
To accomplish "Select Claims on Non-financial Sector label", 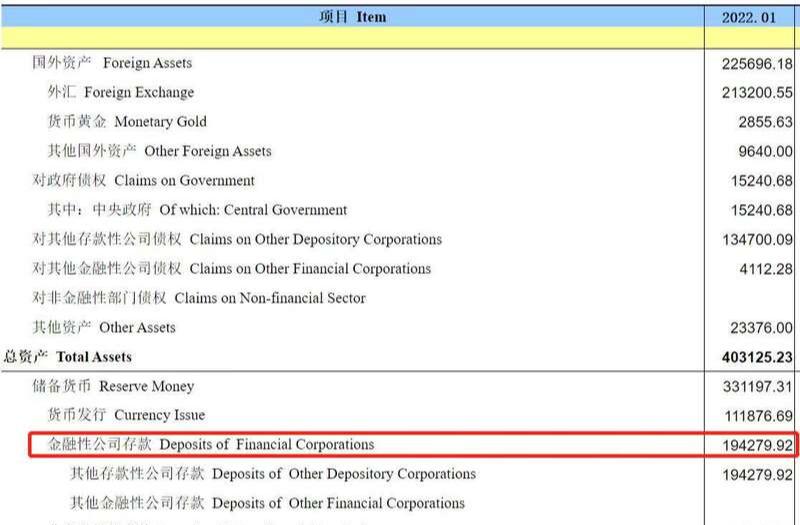I will (x=199, y=298).
